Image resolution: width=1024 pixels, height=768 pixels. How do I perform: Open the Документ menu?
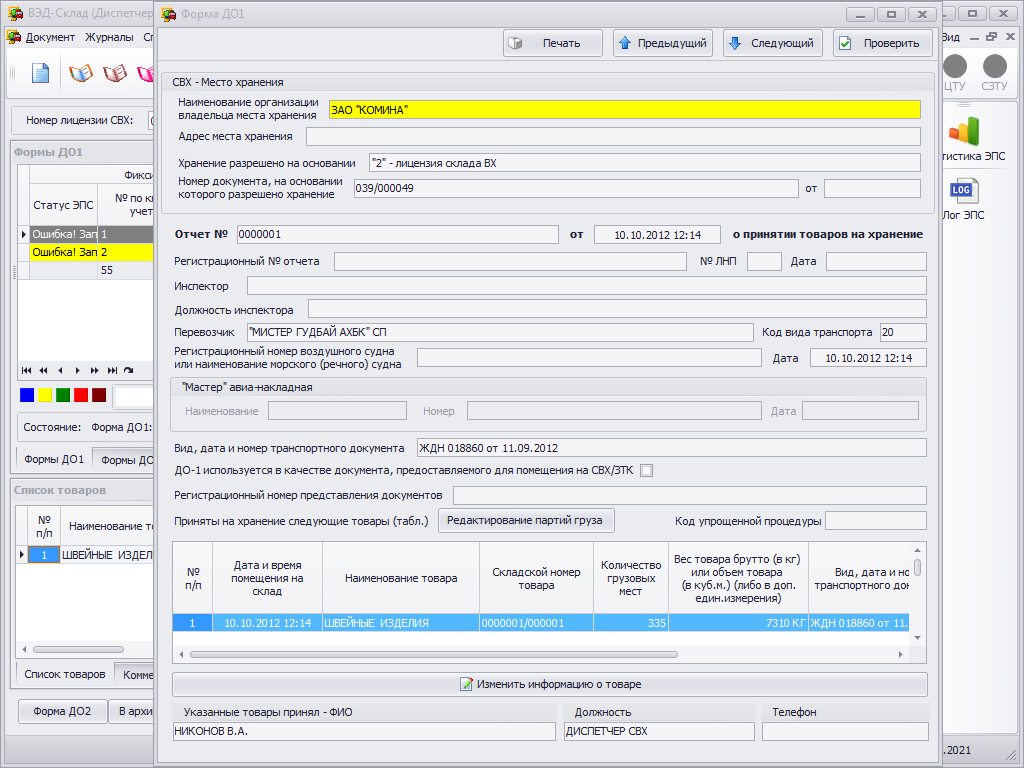[50, 37]
